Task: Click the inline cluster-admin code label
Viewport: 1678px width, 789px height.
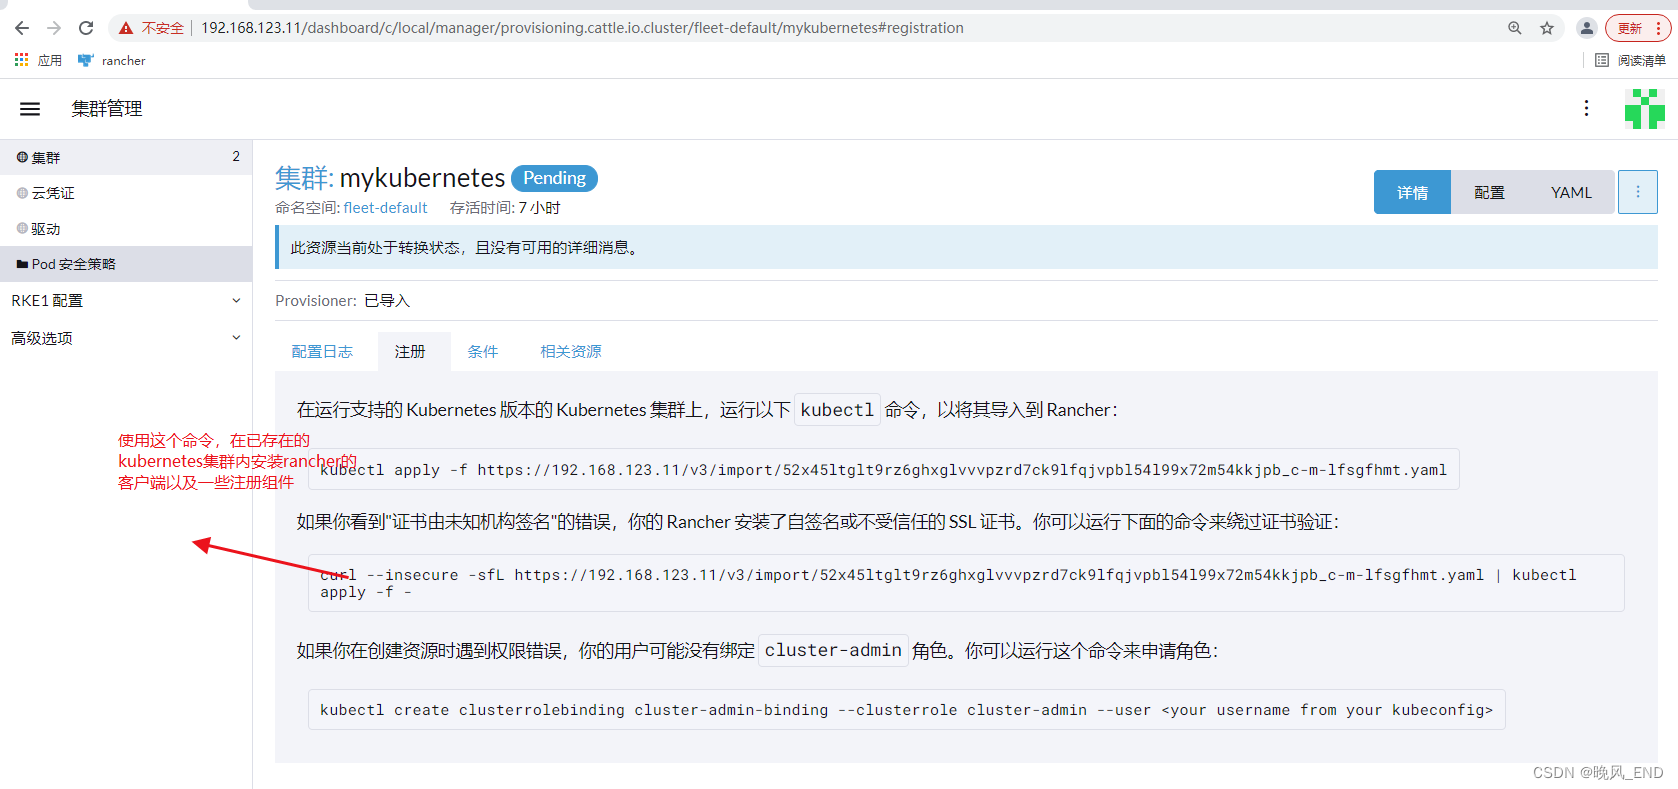Action: point(833,651)
